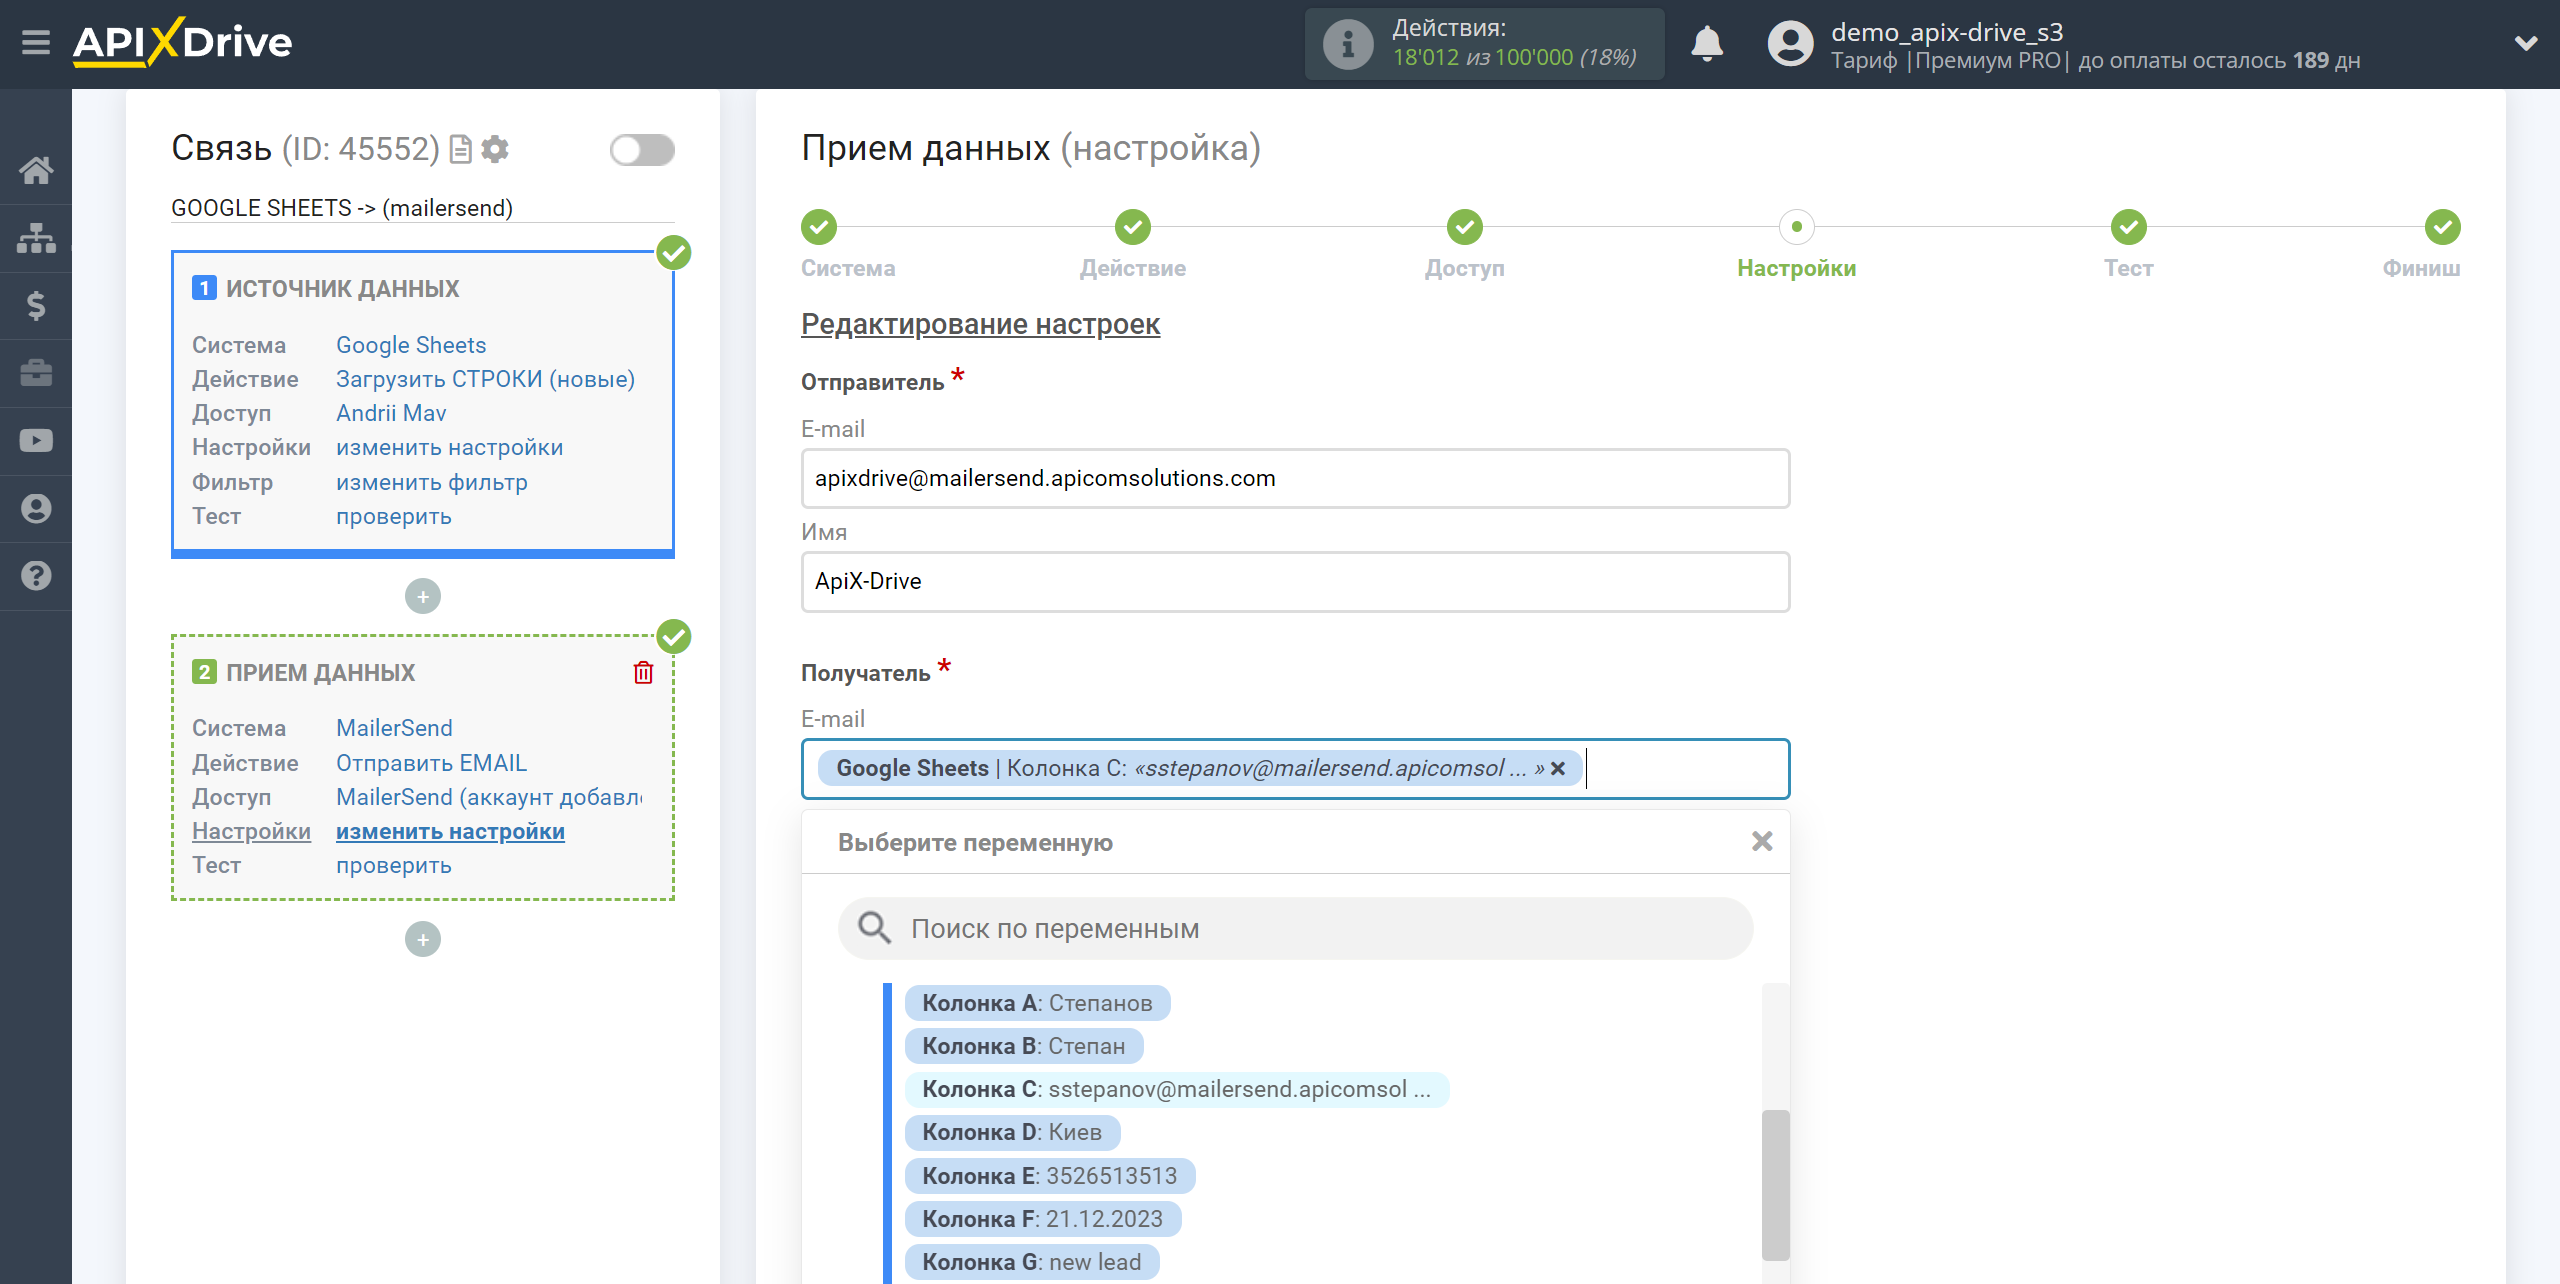Click source изменить настройки link
The height and width of the screenshot is (1284, 2560).
tap(450, 448)
